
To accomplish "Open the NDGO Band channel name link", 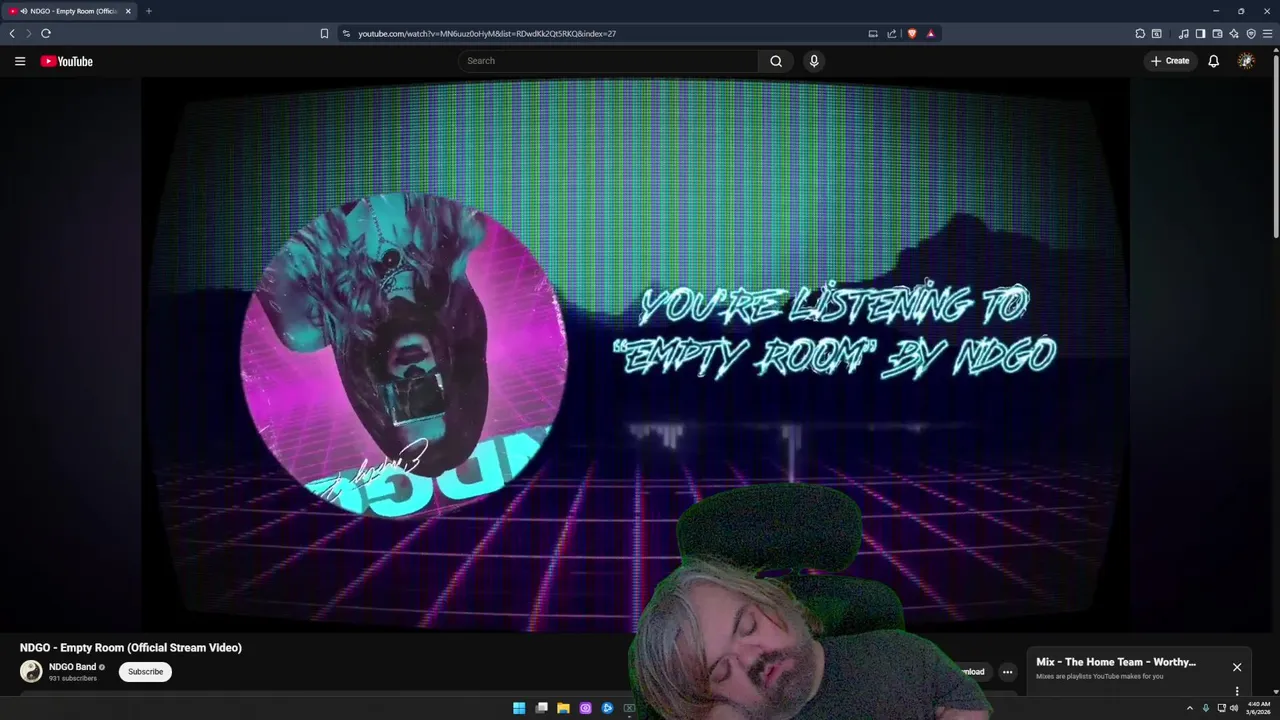I will click(x=72, y=667).
